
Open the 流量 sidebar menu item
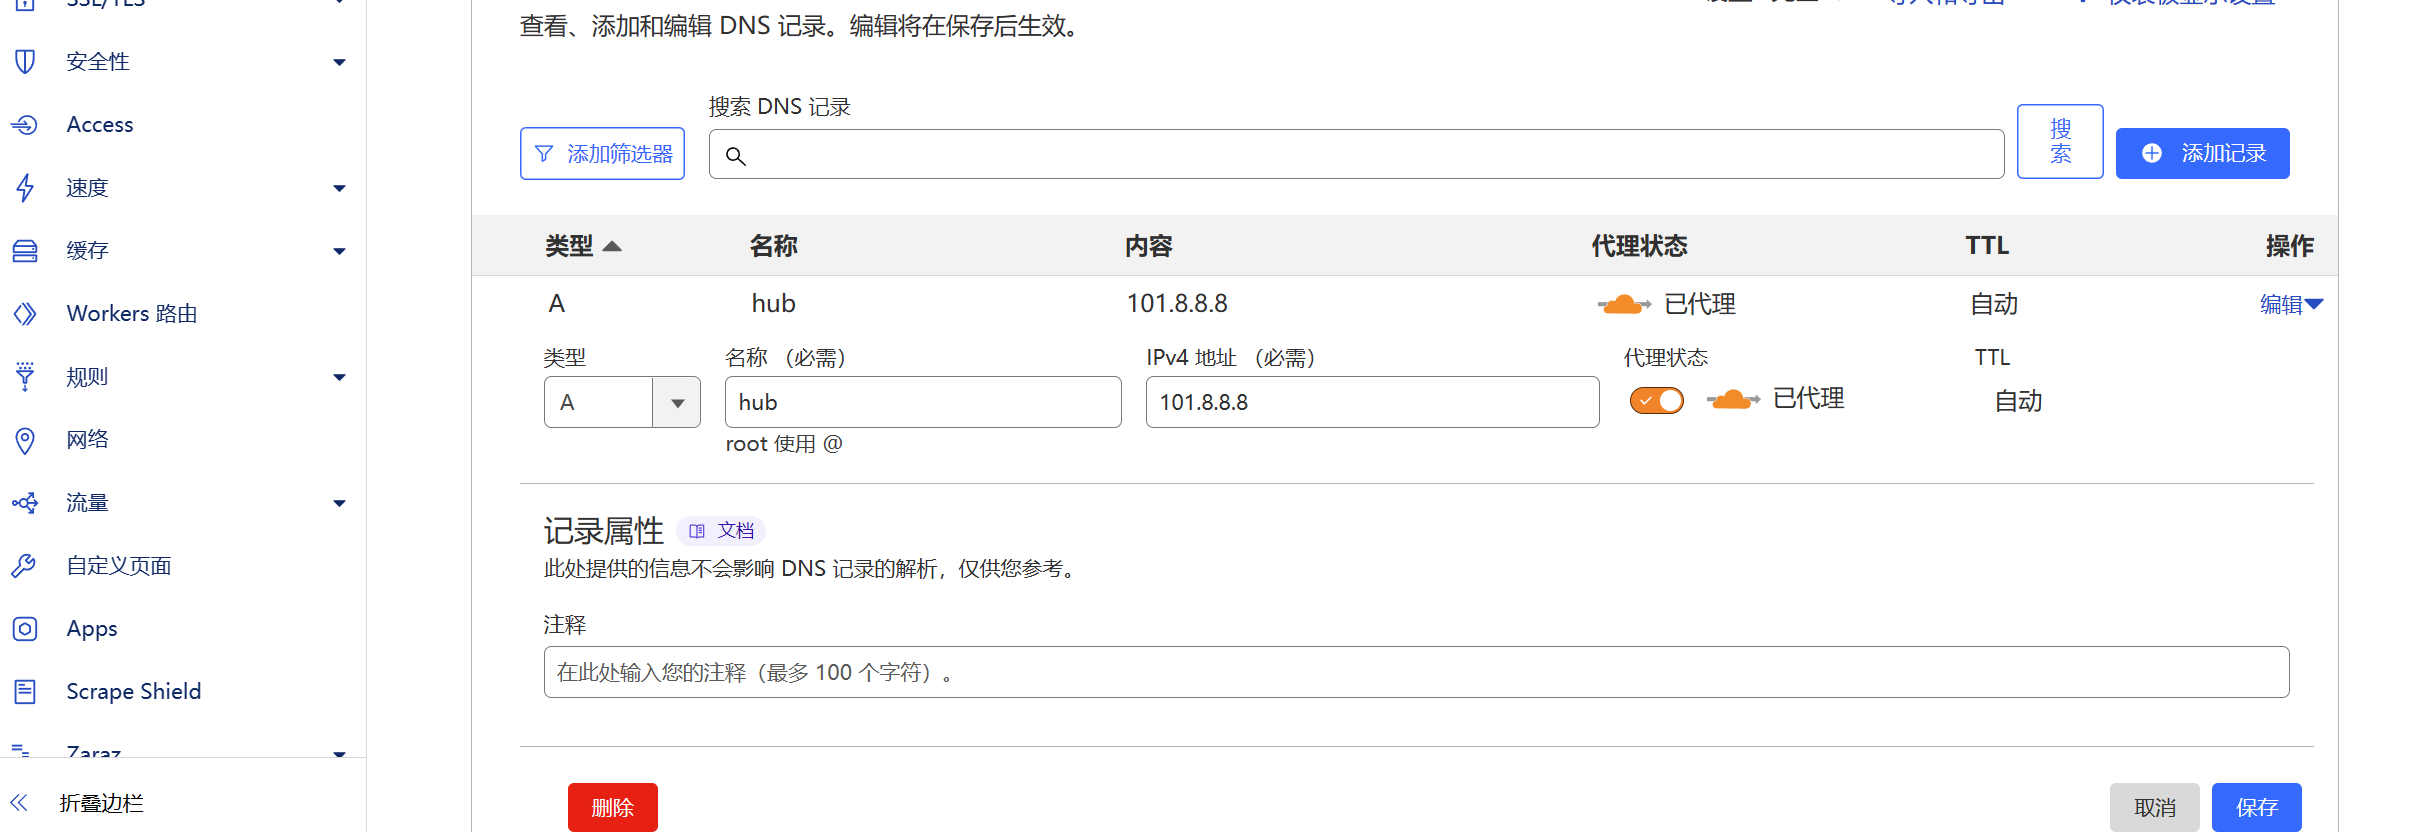click(88, 503)
